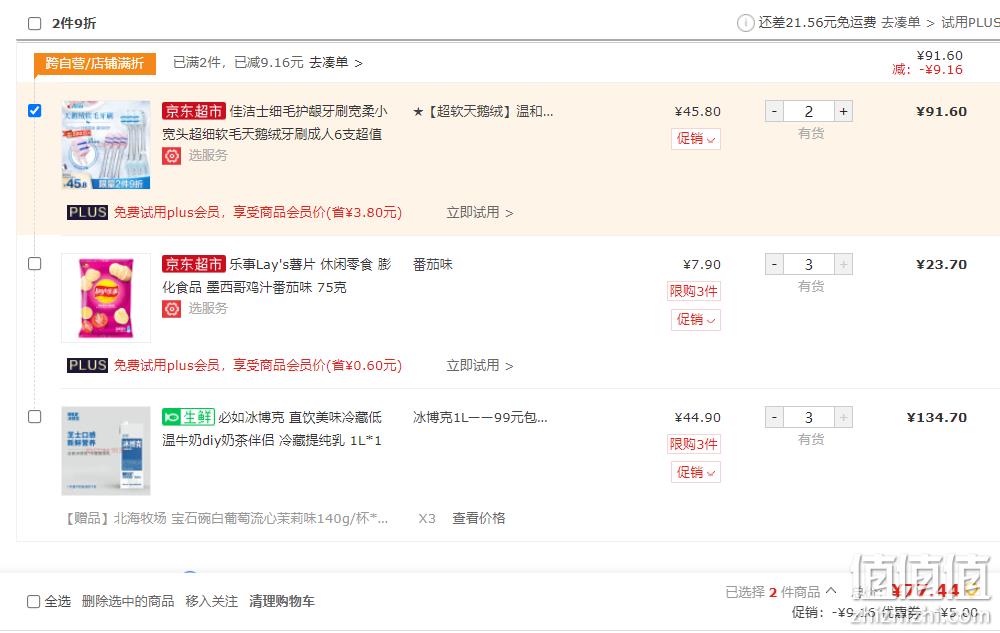
Task: Increase toothbrush quantity with plus button
Action: pos(843,112)
